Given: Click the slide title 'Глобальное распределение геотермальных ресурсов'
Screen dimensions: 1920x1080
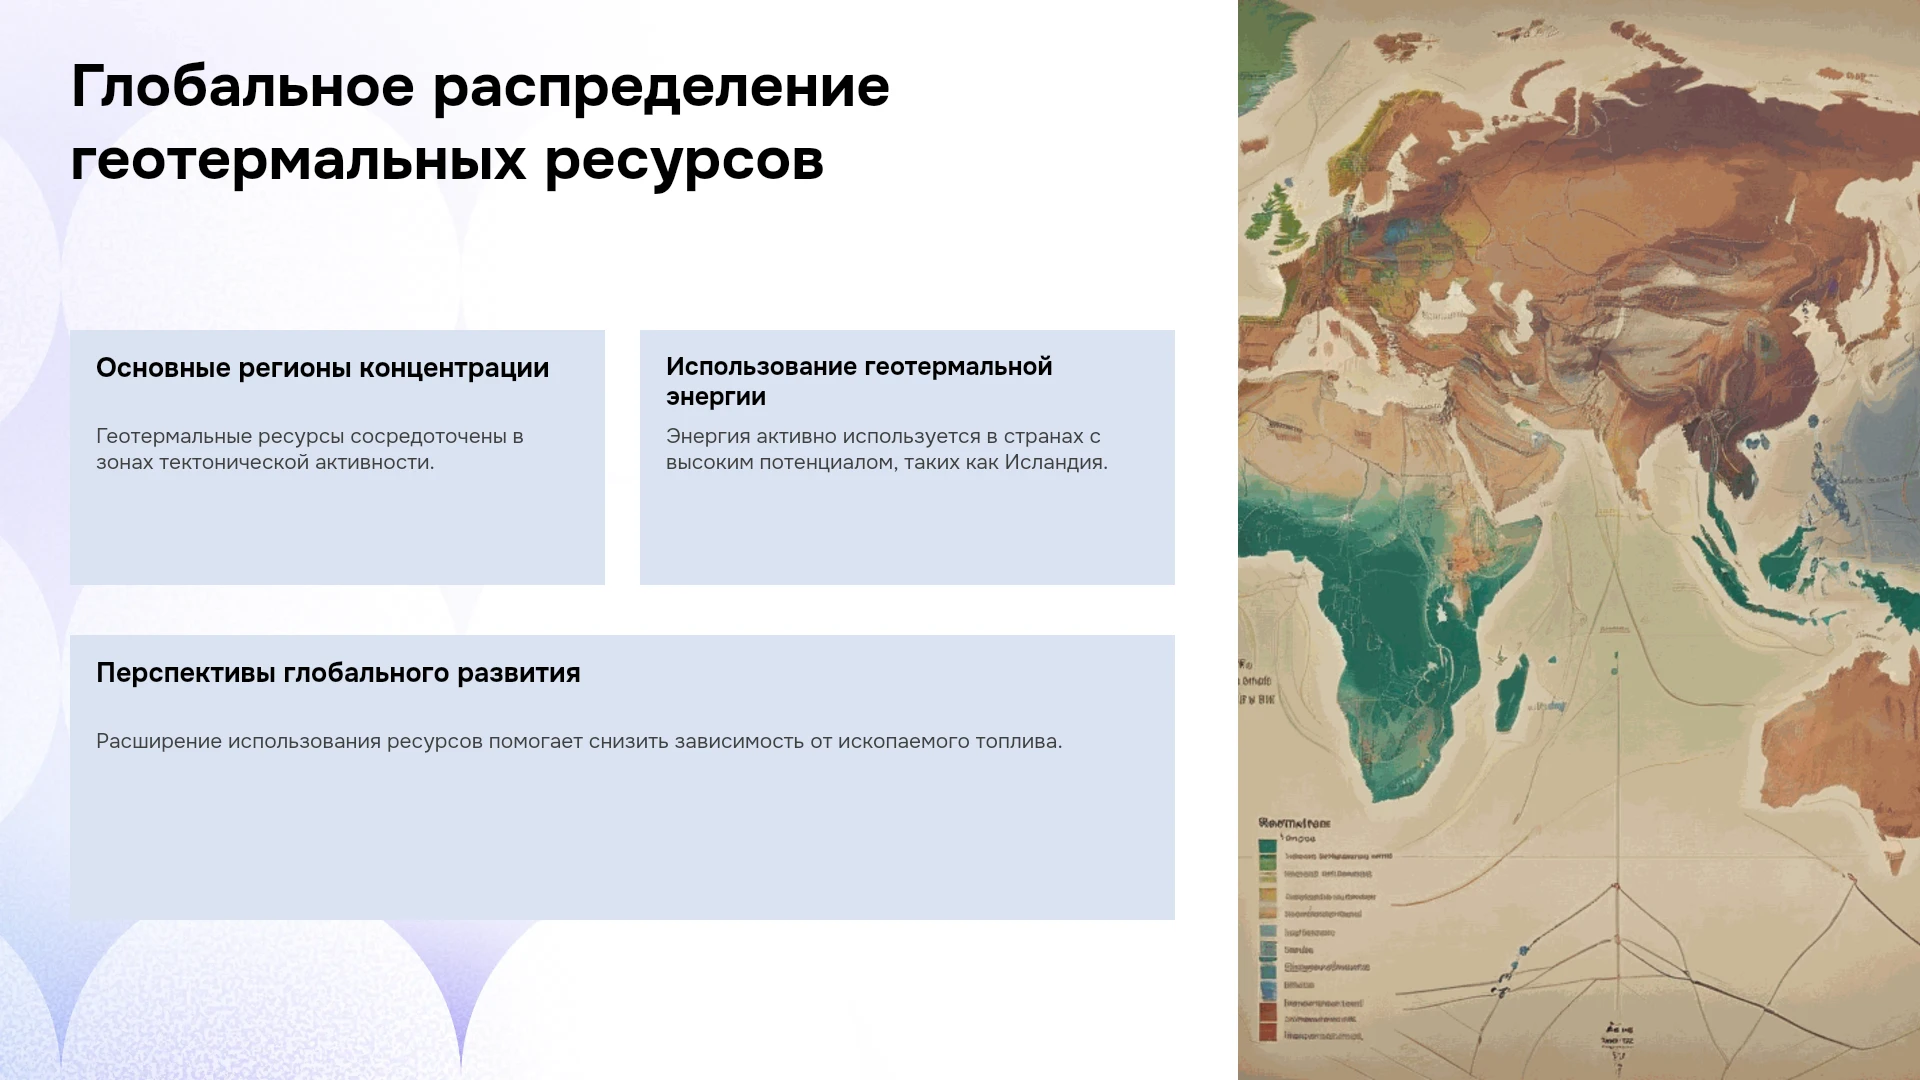Looking at the screenshot, I should [x=480, y=123].
